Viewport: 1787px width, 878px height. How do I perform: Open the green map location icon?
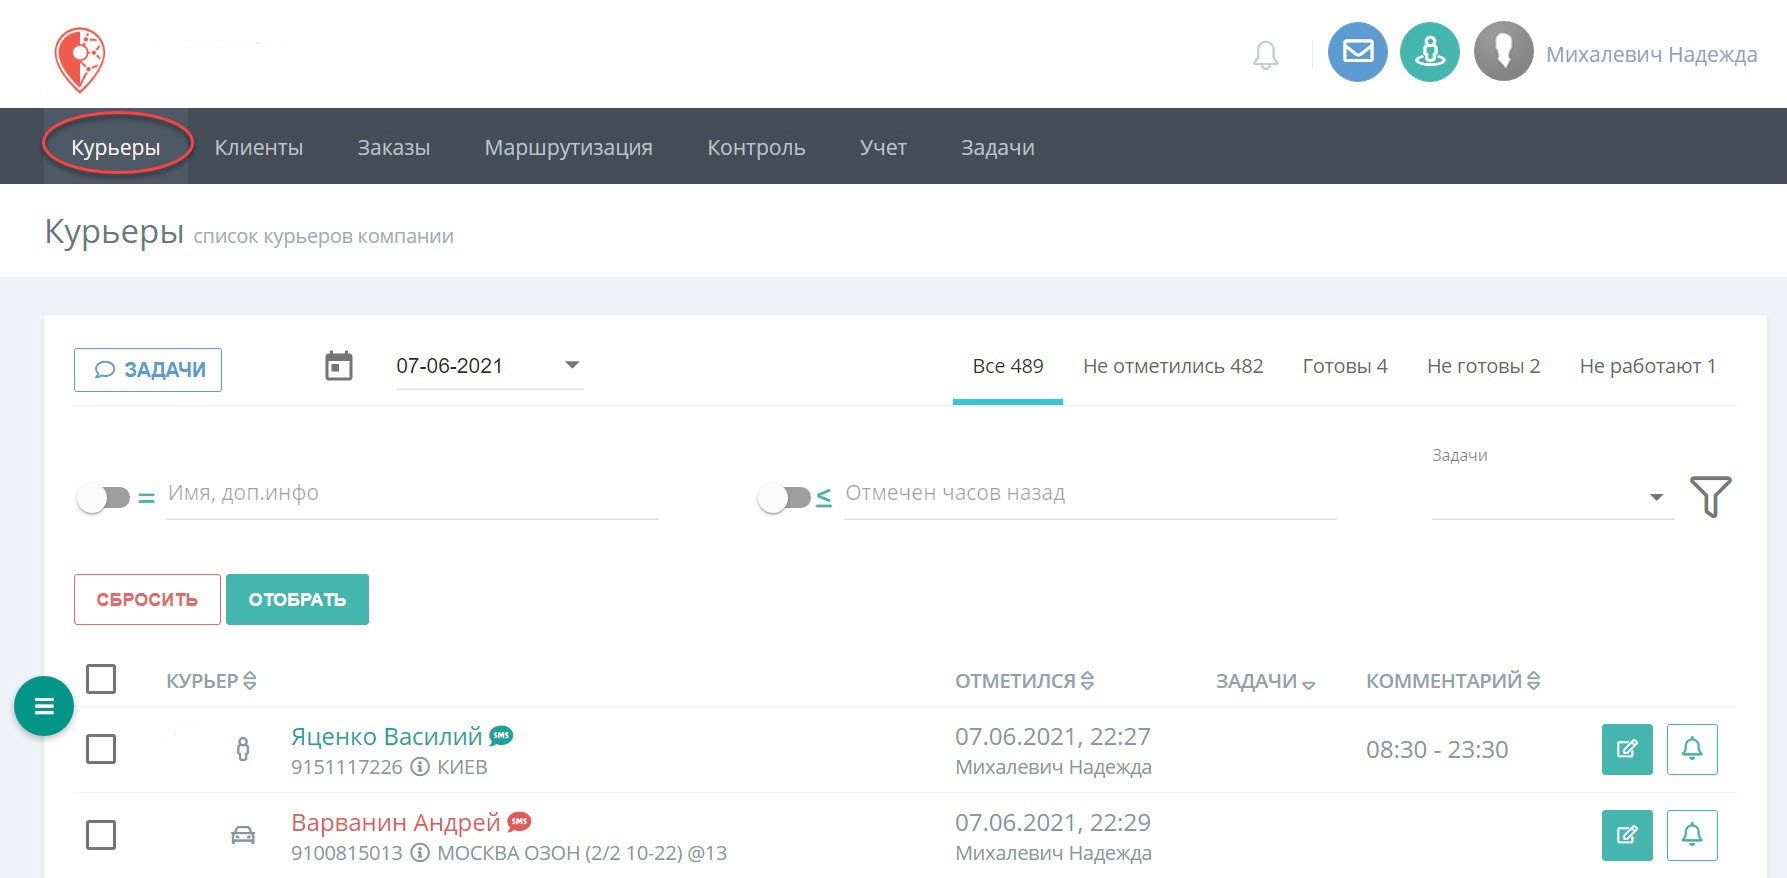pos(1430,51)
